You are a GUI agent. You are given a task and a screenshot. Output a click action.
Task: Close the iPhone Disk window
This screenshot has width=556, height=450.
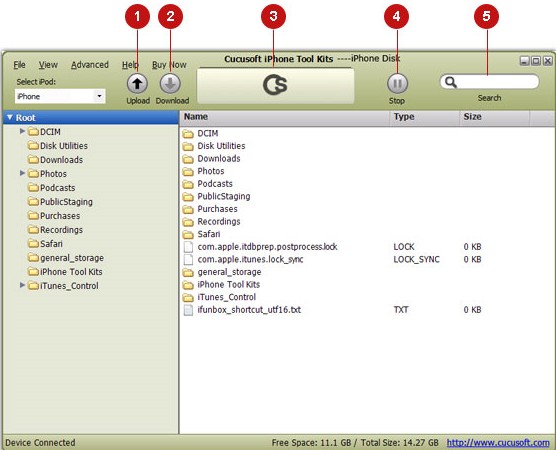(x=548, y=61)
